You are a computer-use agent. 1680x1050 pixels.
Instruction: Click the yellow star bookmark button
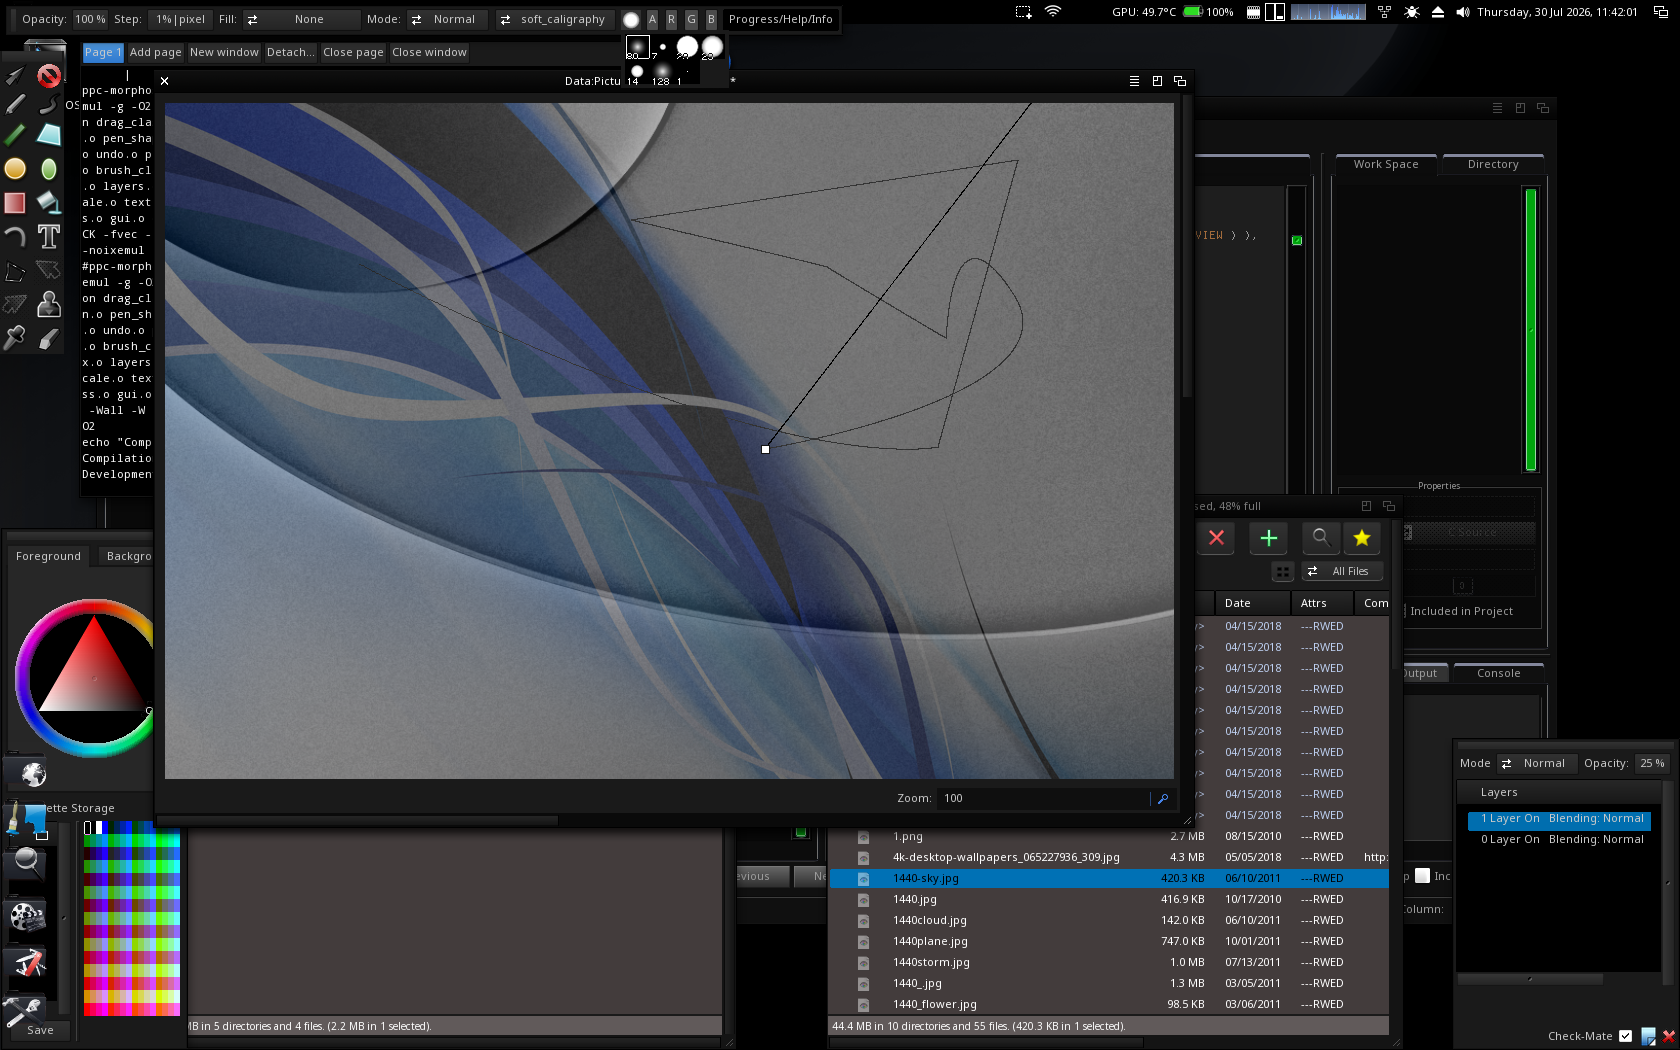coord(1361,538)
